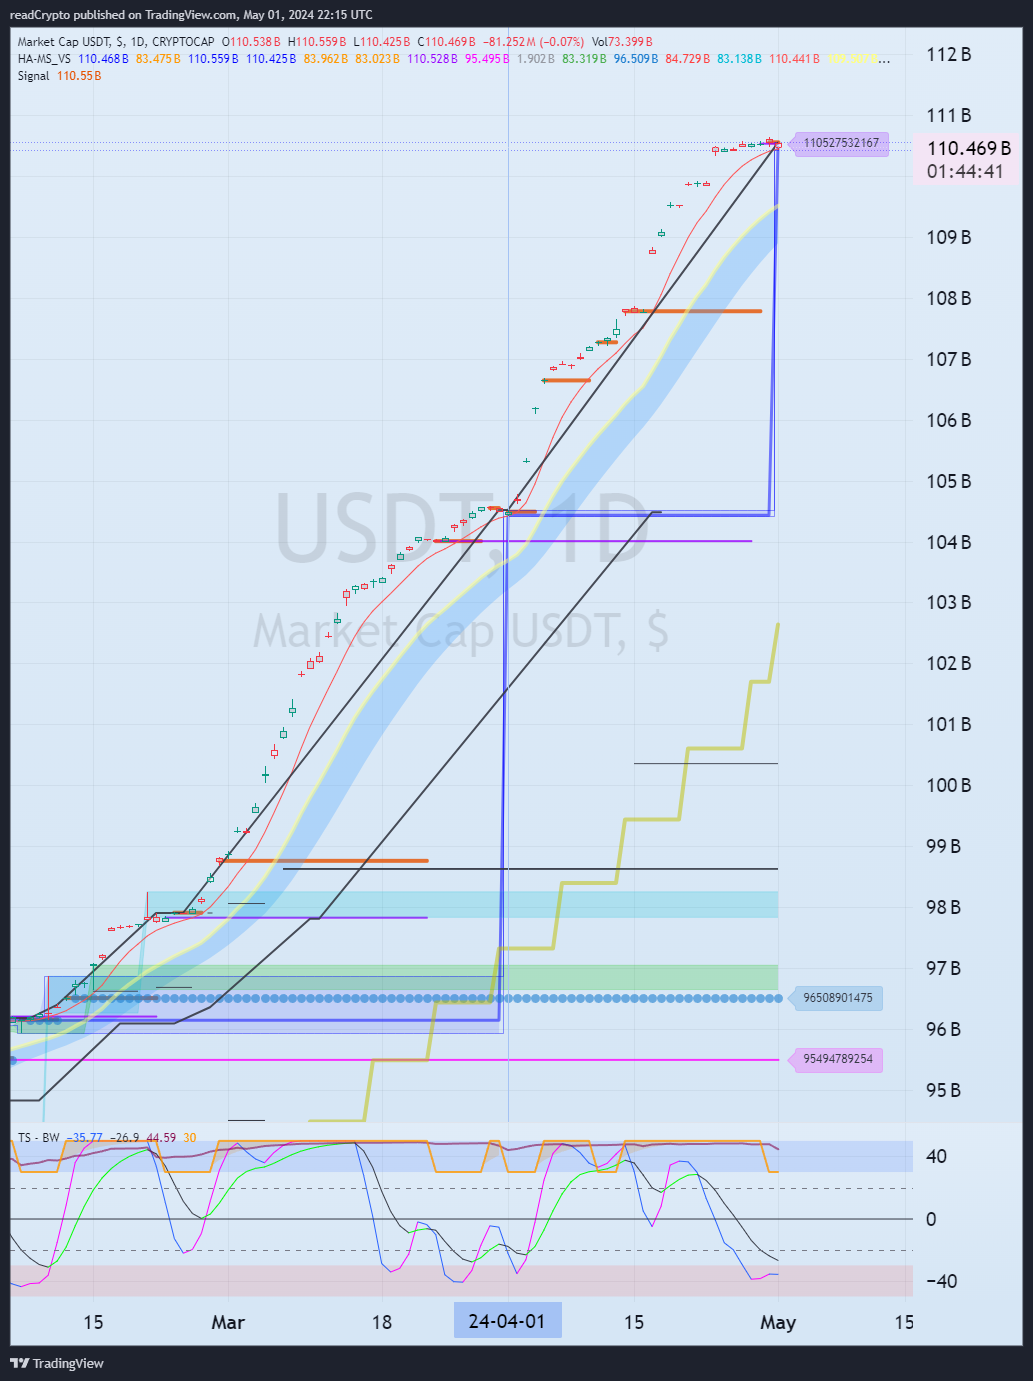Click the 107 B price axis label
This screenshot has height=1381, width=1033.
pyautogui.click(x=949, y=359)
